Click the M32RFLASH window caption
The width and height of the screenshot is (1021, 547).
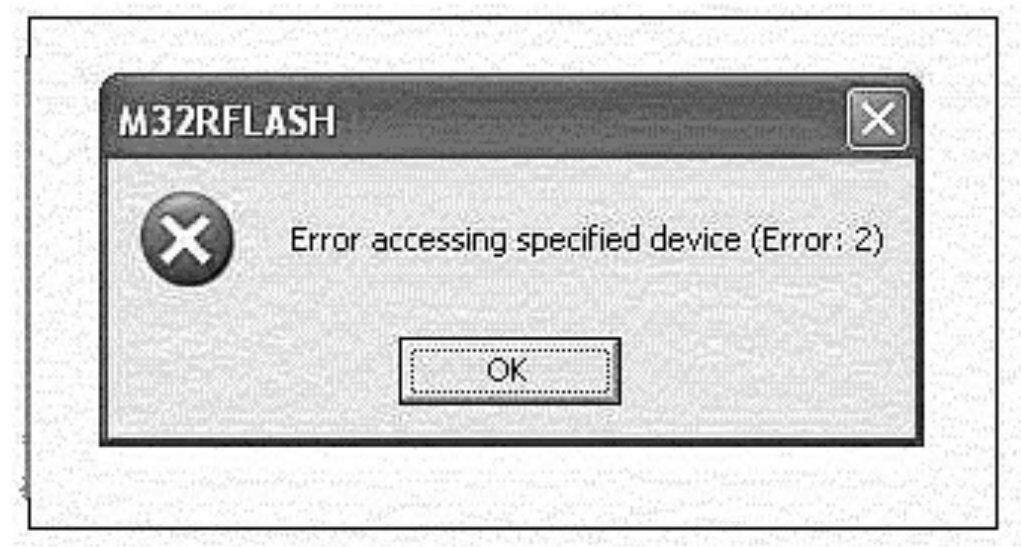pyautogui.click(x=227, y=121)
